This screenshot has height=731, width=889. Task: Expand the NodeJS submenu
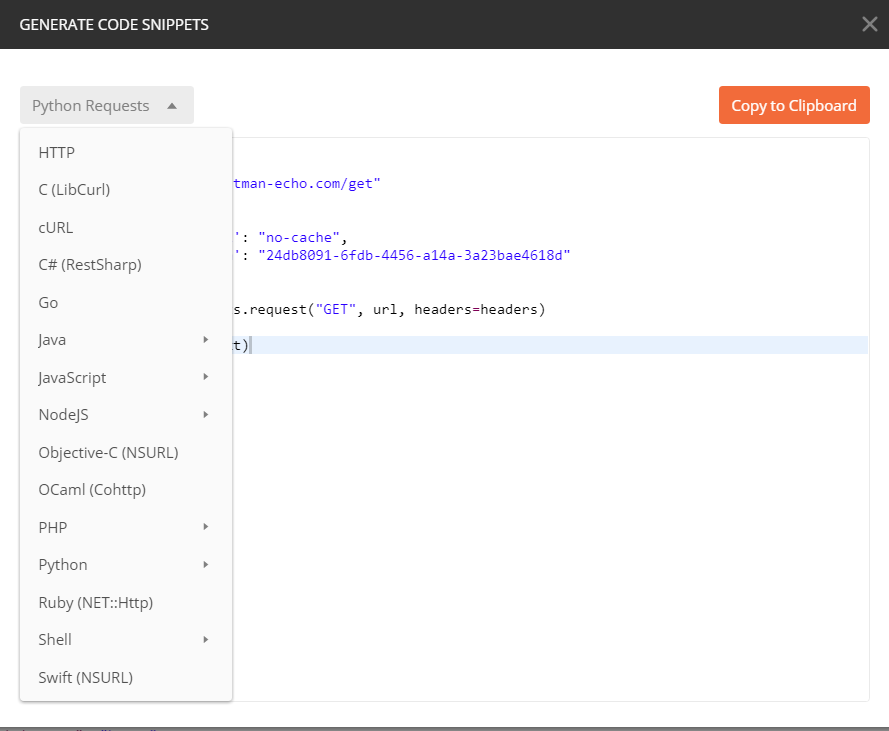click(61, 414)
